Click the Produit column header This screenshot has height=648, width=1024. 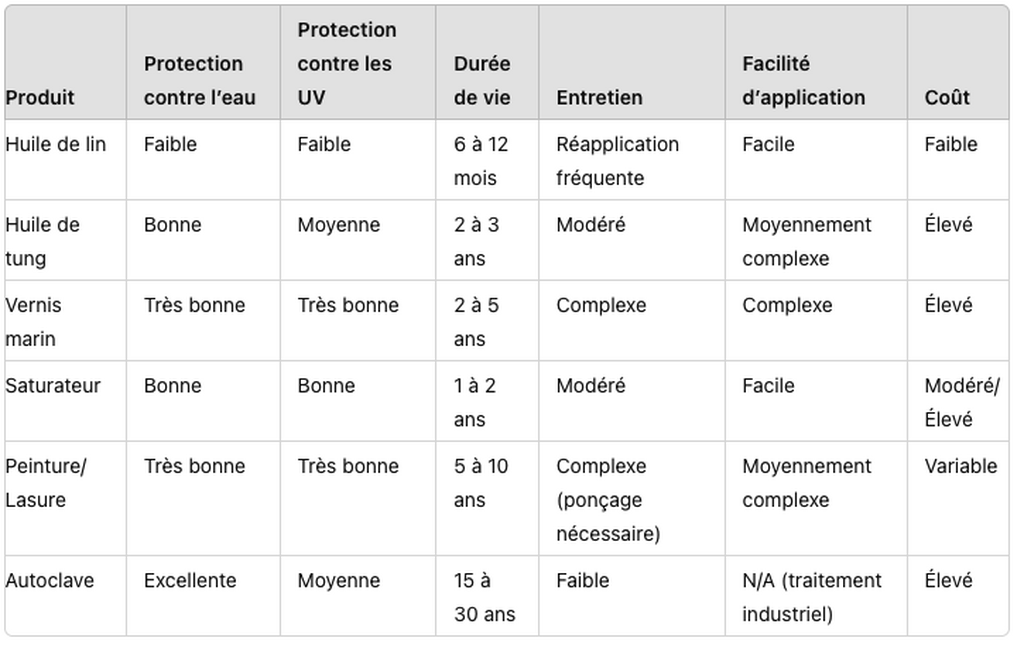[40, 97]
